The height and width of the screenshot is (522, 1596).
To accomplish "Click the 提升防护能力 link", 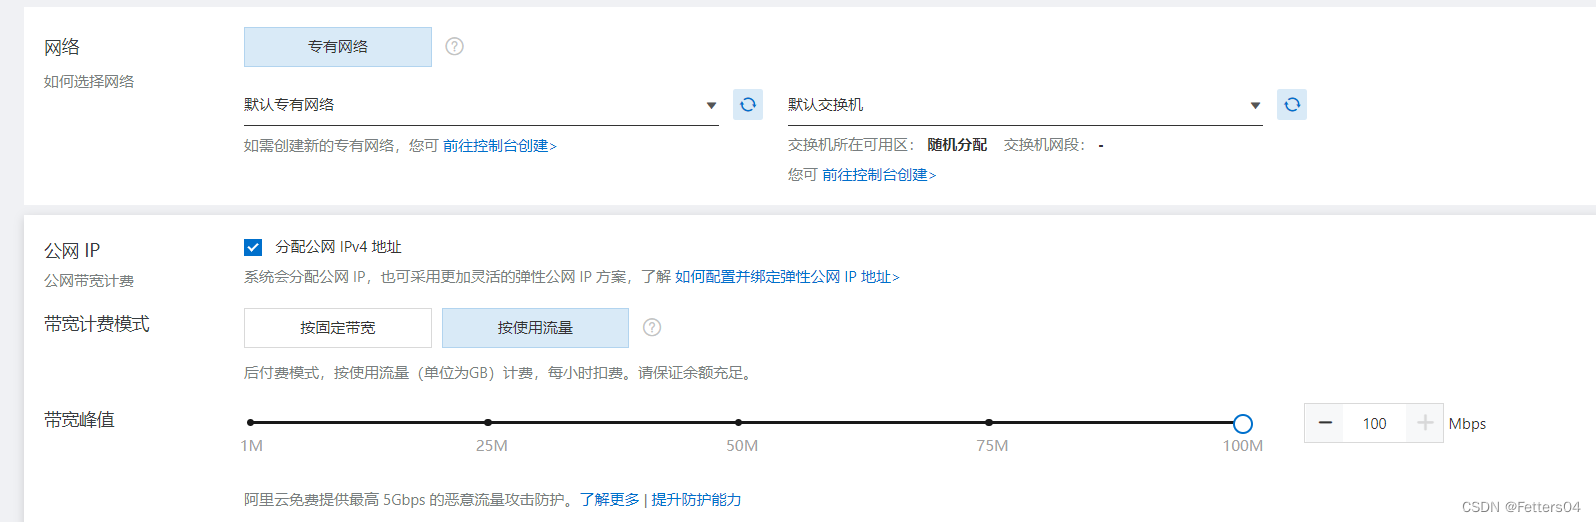I will coord(696,499).
